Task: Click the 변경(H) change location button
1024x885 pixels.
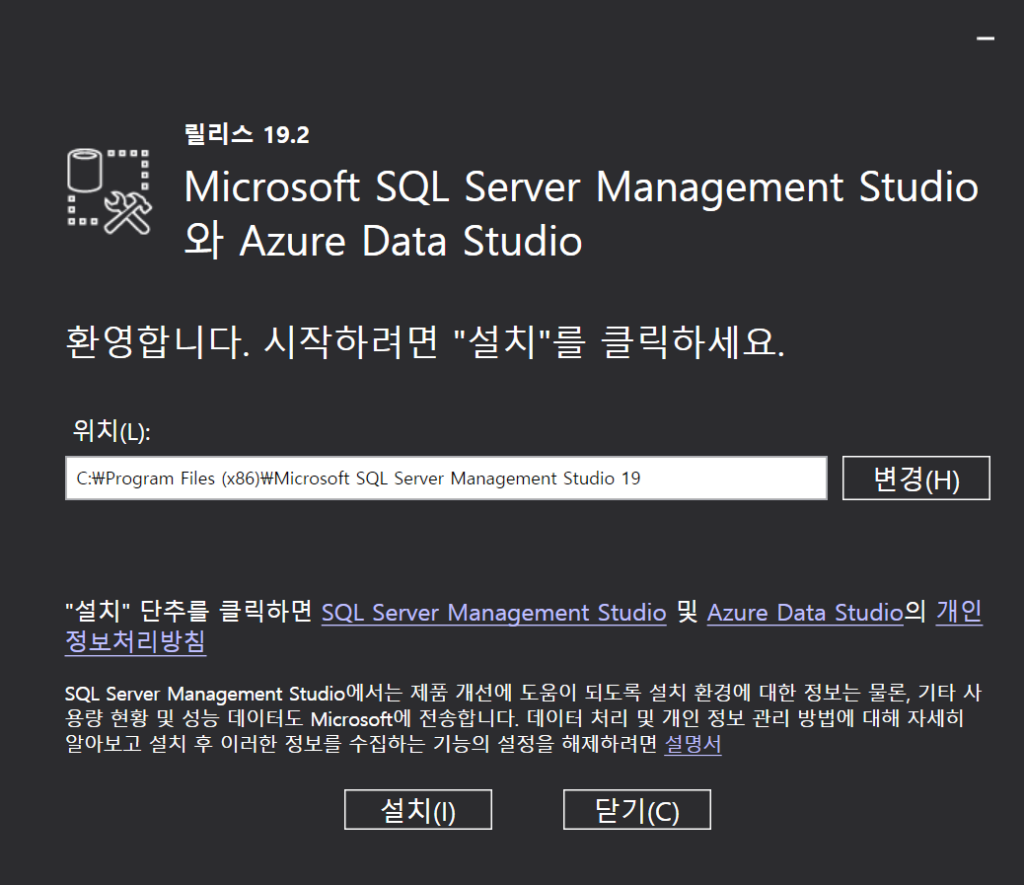Action: click(x=916, y=478)
